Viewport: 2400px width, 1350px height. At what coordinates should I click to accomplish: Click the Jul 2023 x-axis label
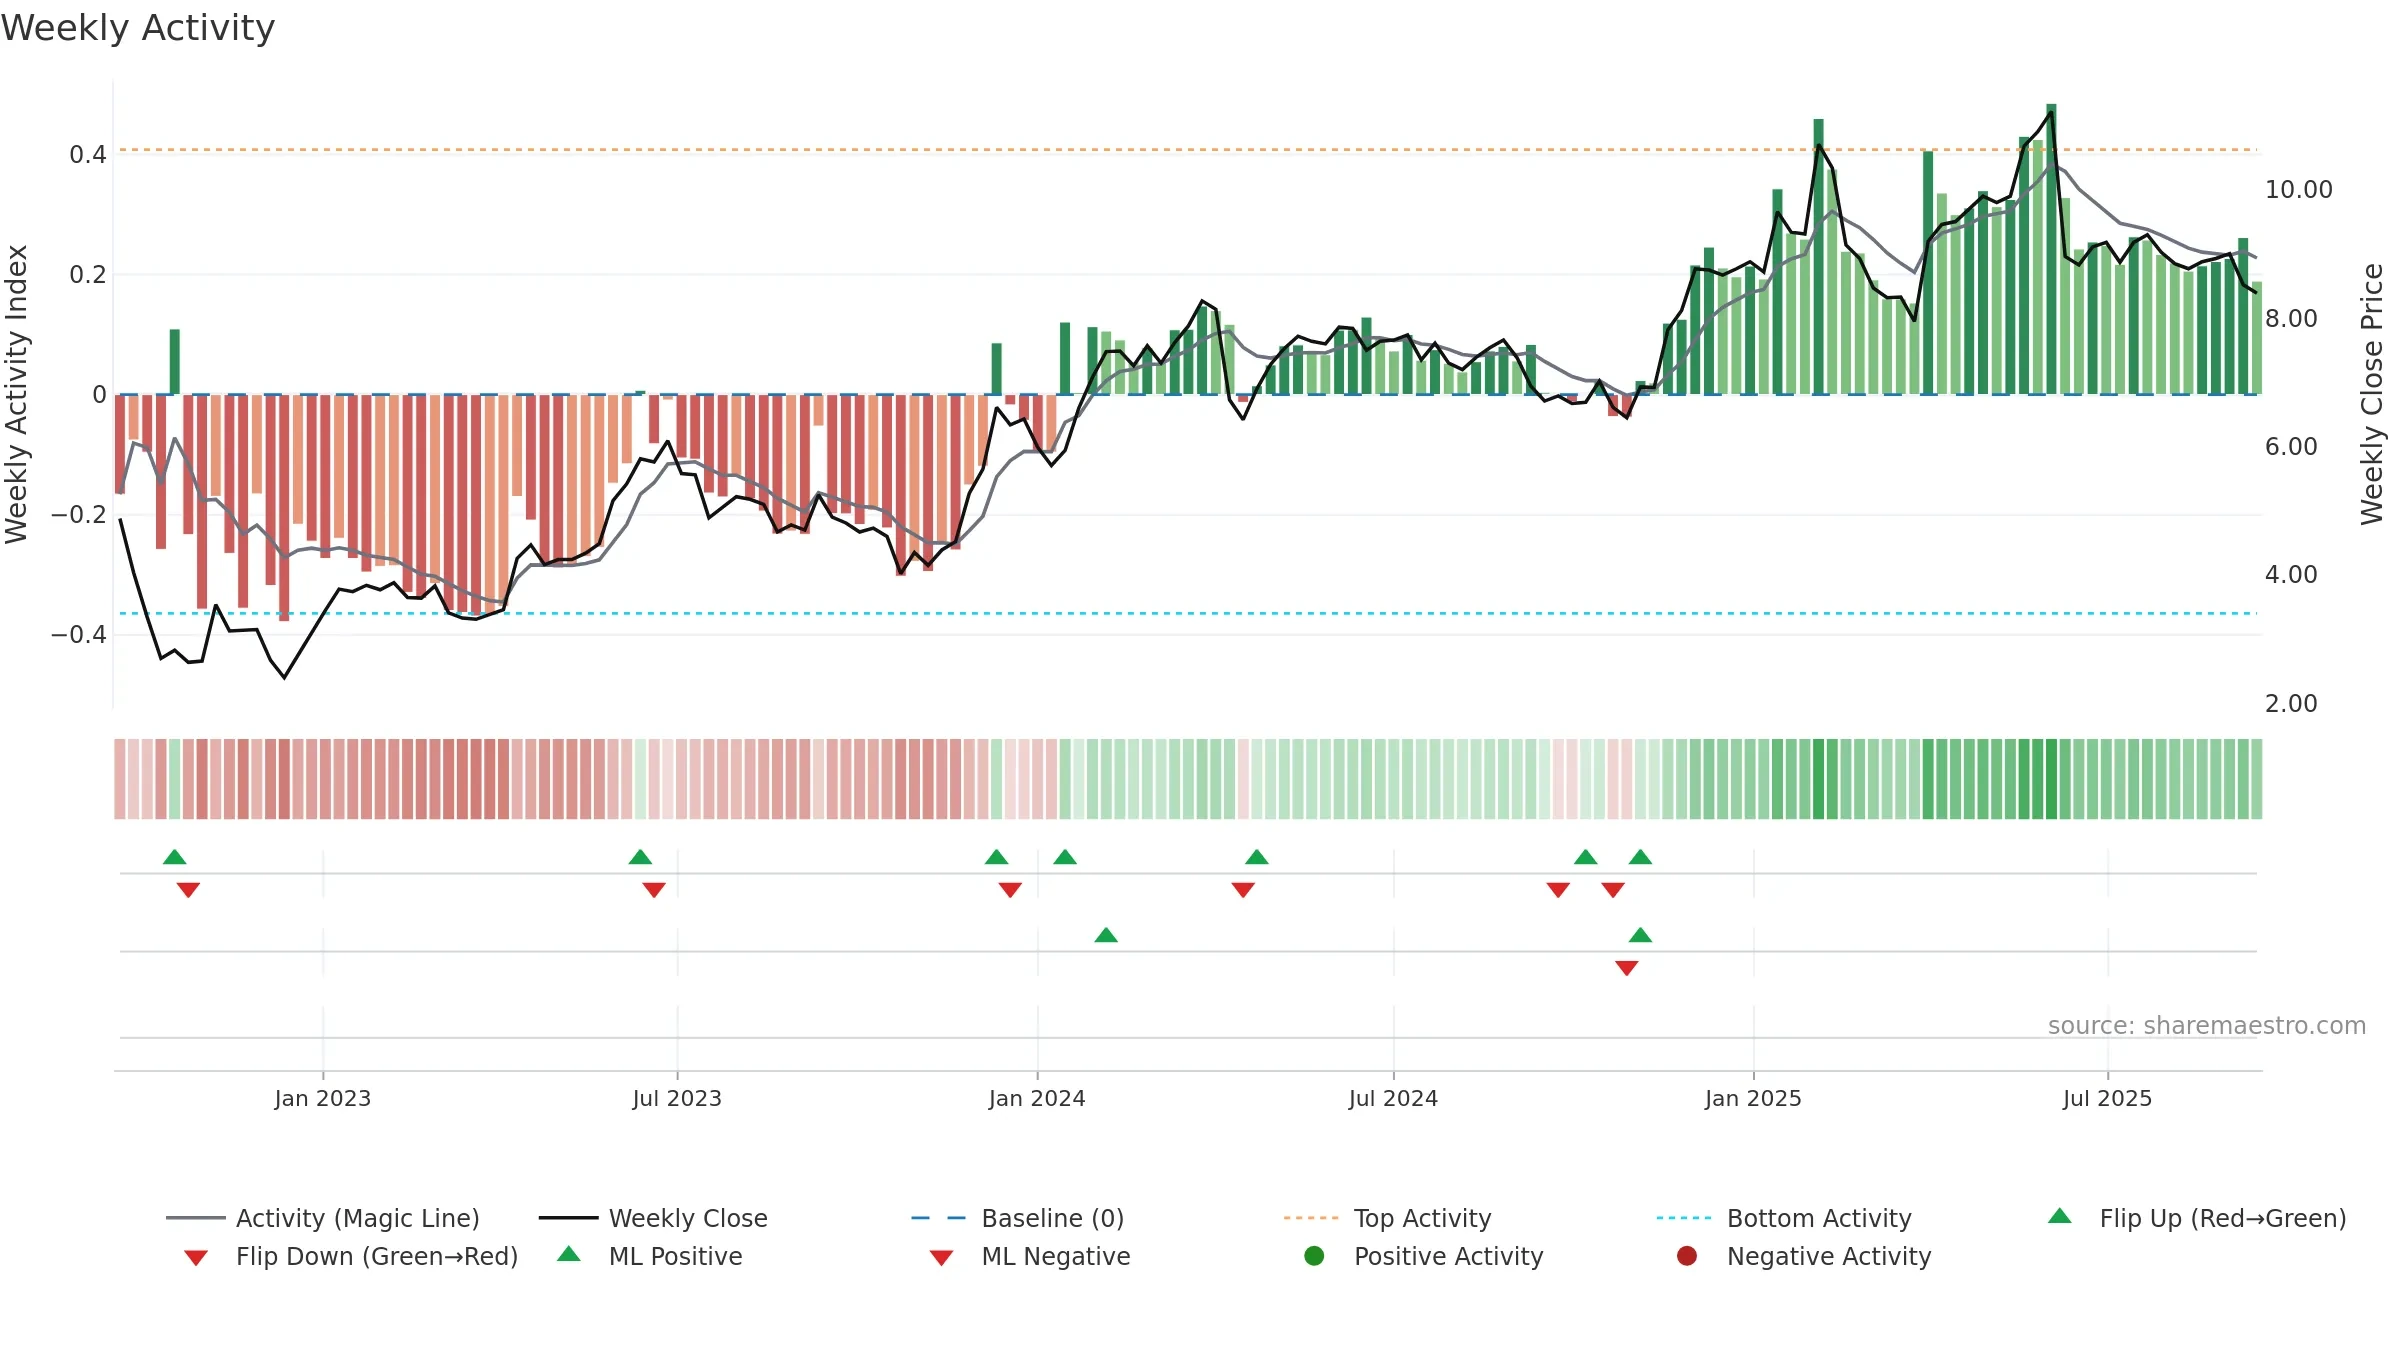point(677,1098)
